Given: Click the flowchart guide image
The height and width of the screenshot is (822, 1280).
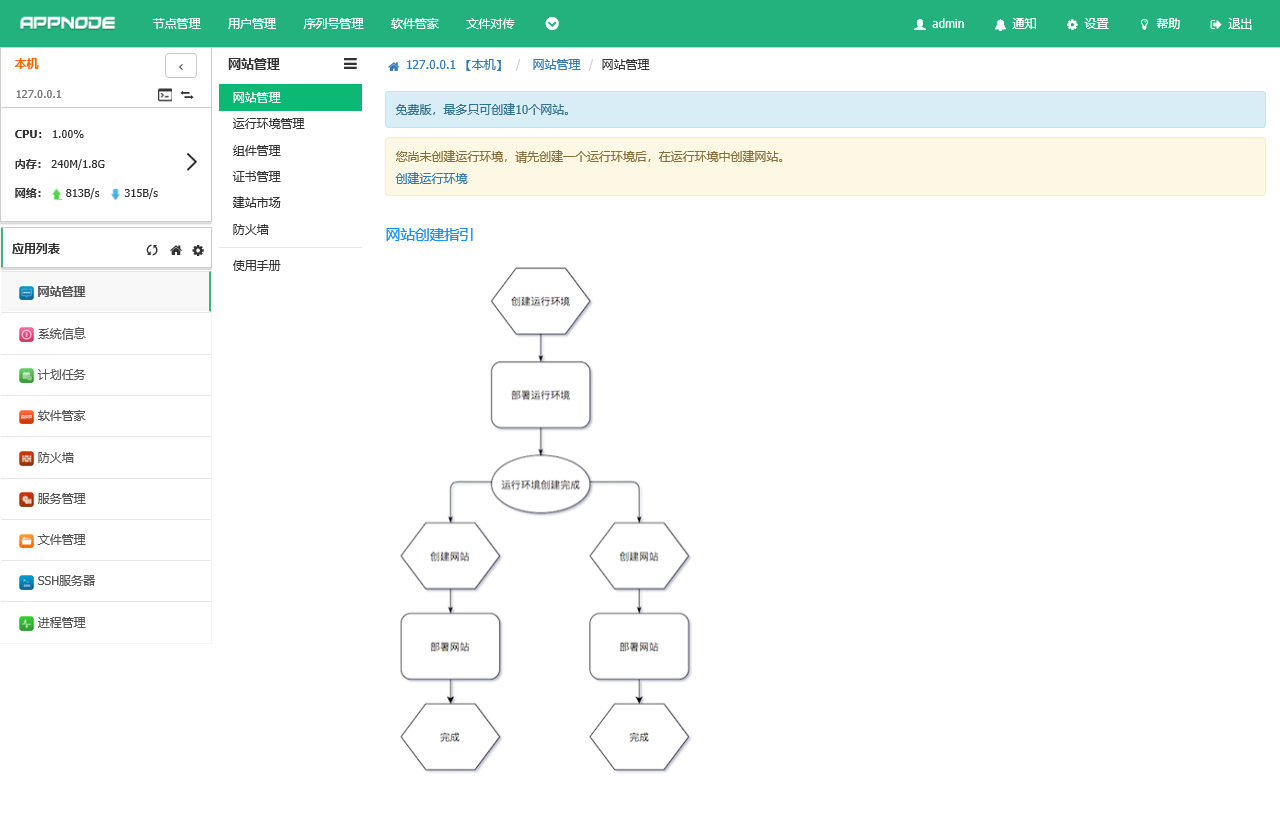Looking at the screenshot, I should point(544,519).
